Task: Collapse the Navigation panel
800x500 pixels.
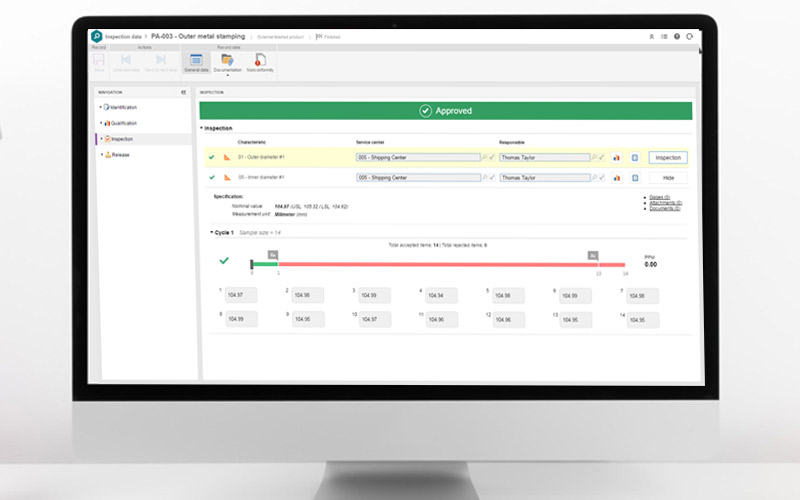Action: coord(184,92)
